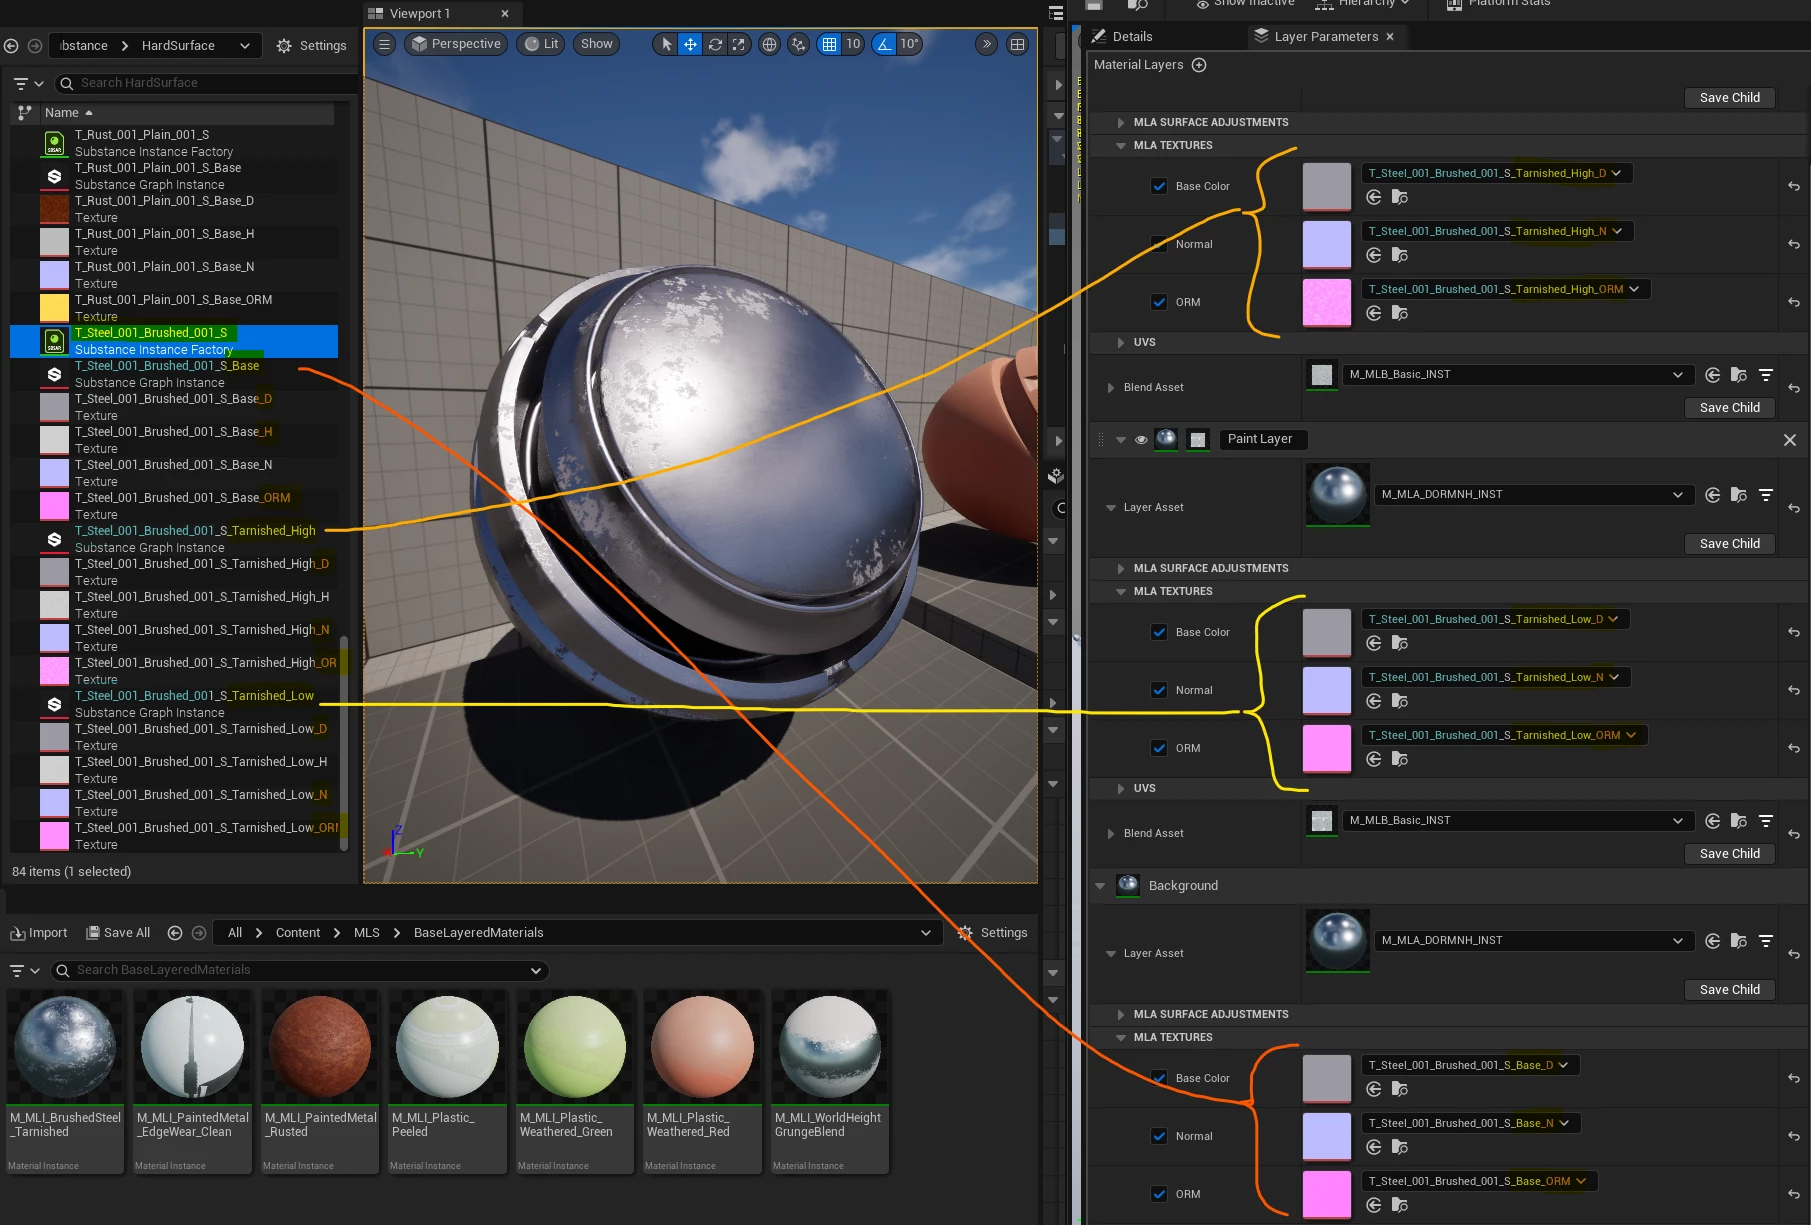Activate the Select objects tool in viewport toolbar
Viewport: 1811px width, 1225px height.
(x=667, y=44)
